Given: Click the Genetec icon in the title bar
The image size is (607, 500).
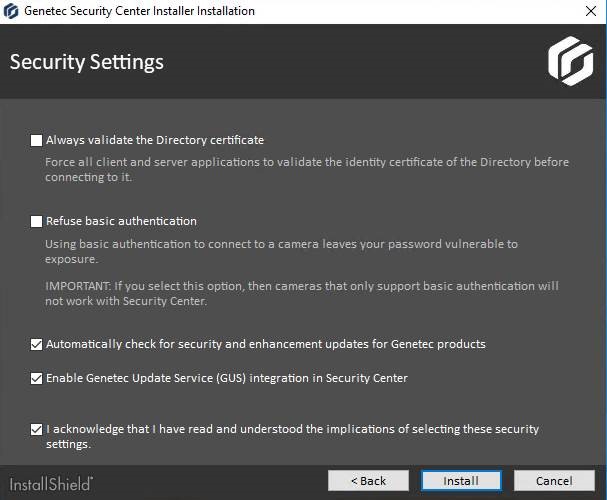Looking at the screenshot, I should (10, 11).
